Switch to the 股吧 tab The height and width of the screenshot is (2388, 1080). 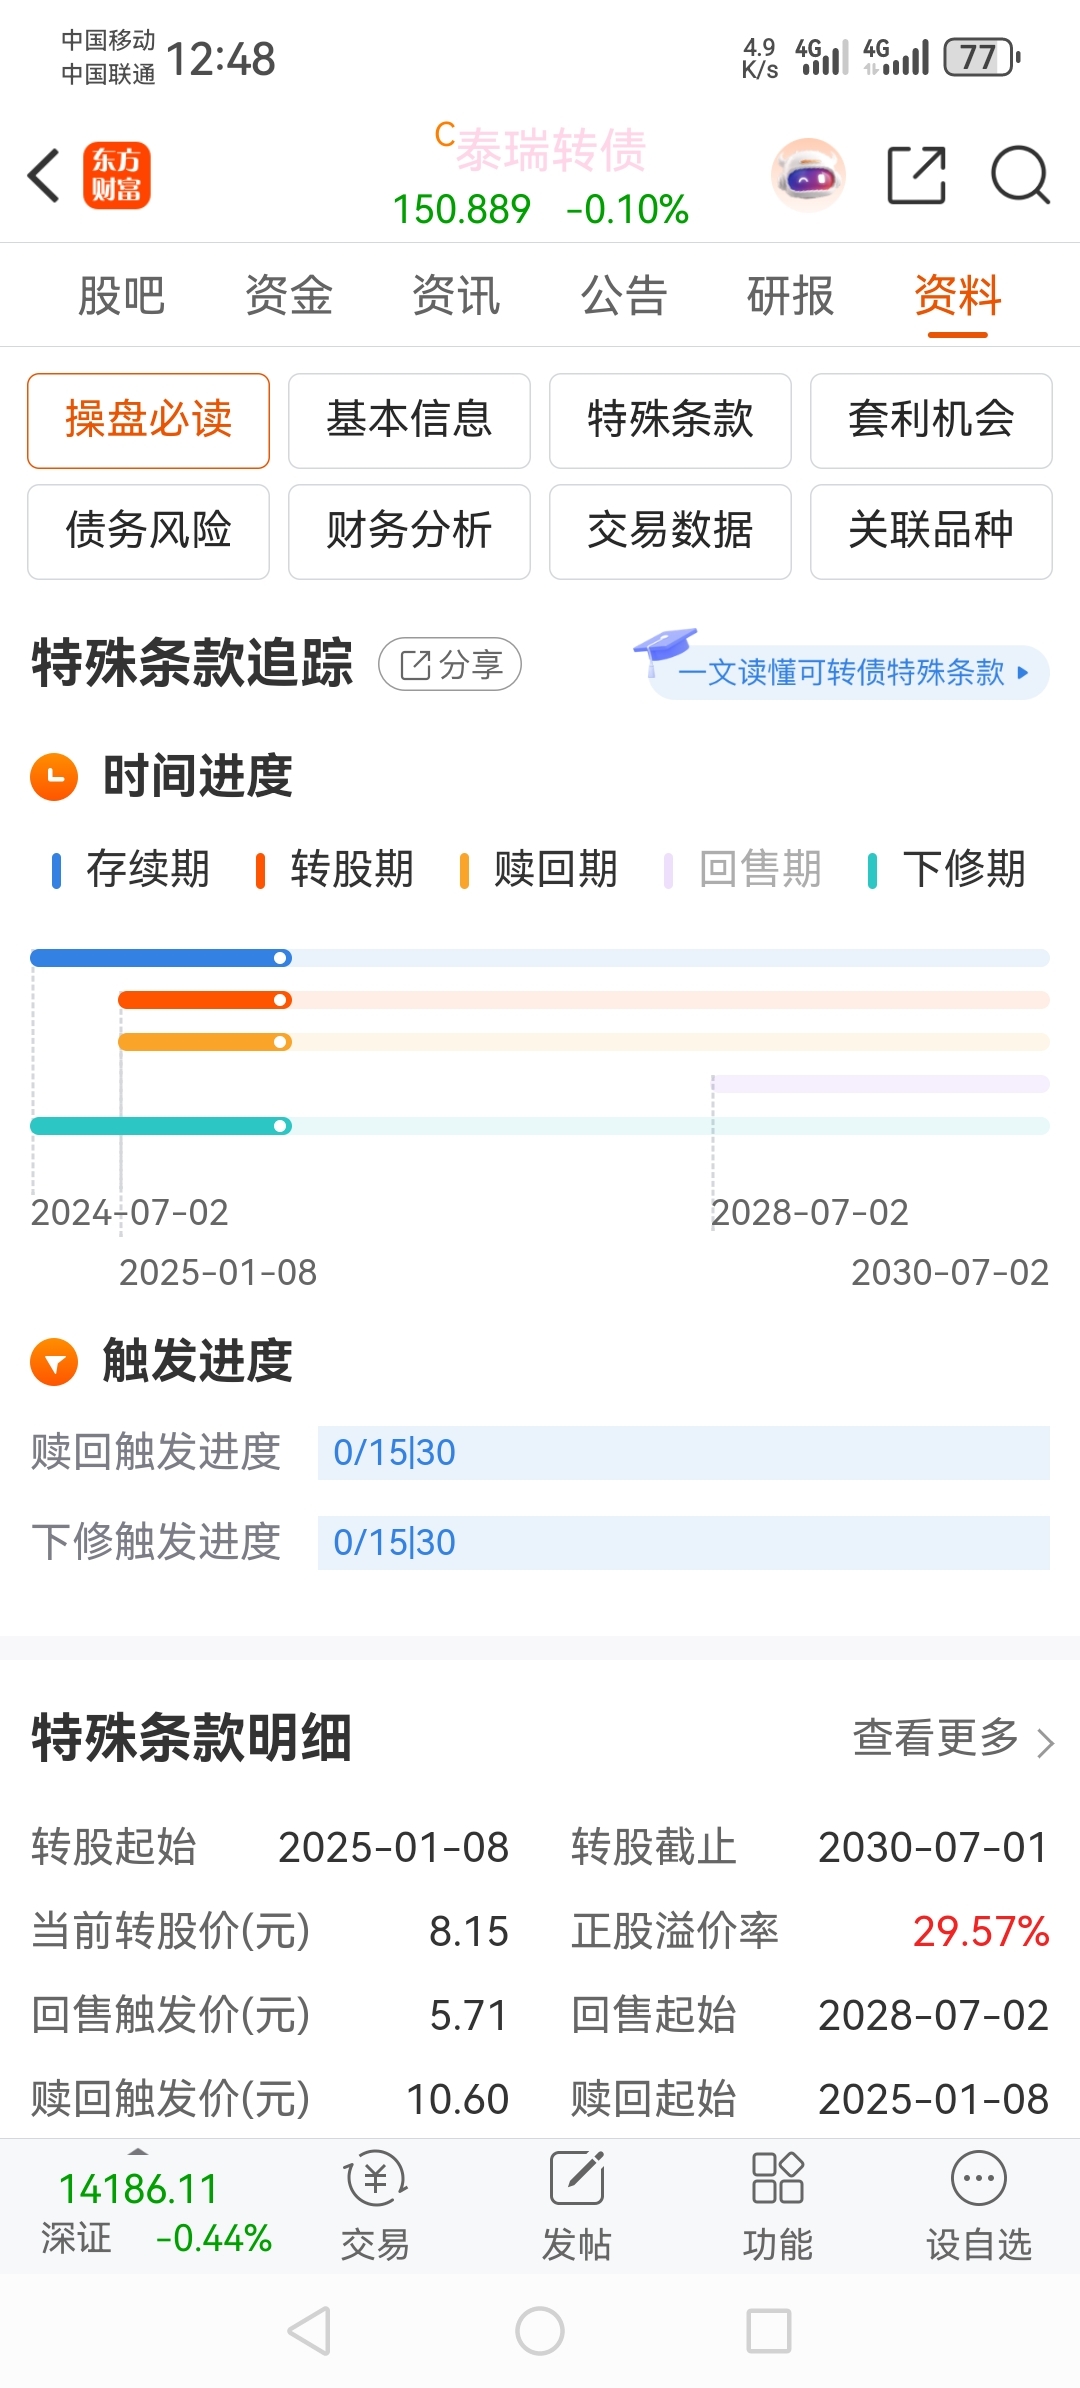point(121,296)
